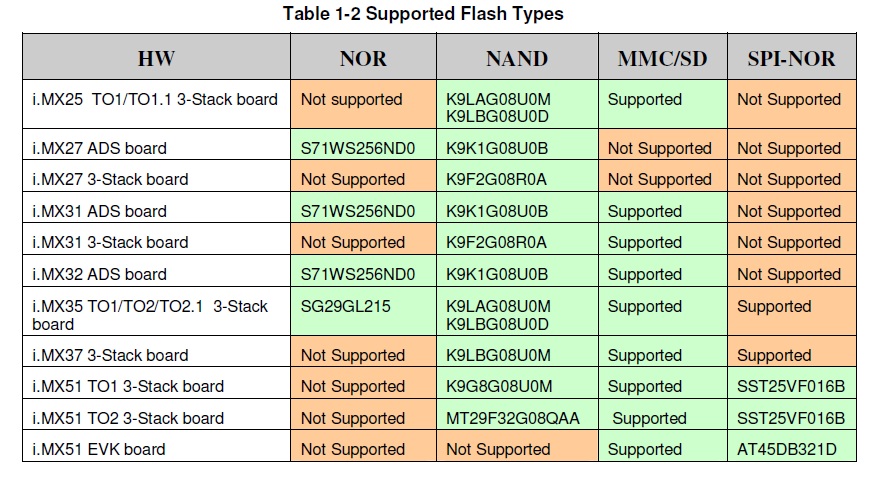This screenshot has height=477, width=874.
Task: Select the NOR column header
Action: [363, 58]
